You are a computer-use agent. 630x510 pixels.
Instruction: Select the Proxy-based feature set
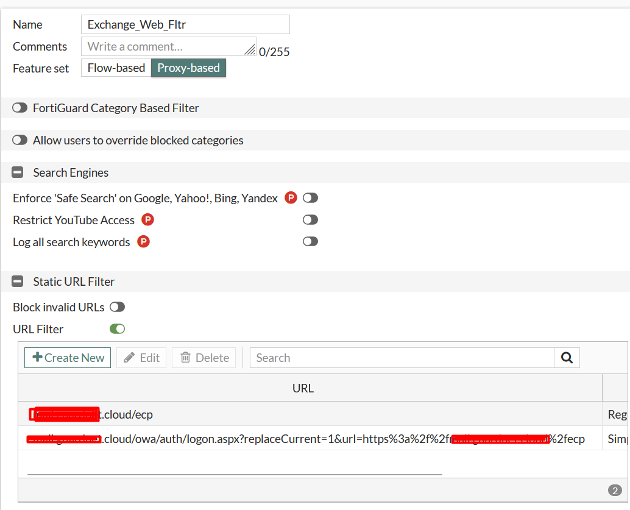point(188,68)
